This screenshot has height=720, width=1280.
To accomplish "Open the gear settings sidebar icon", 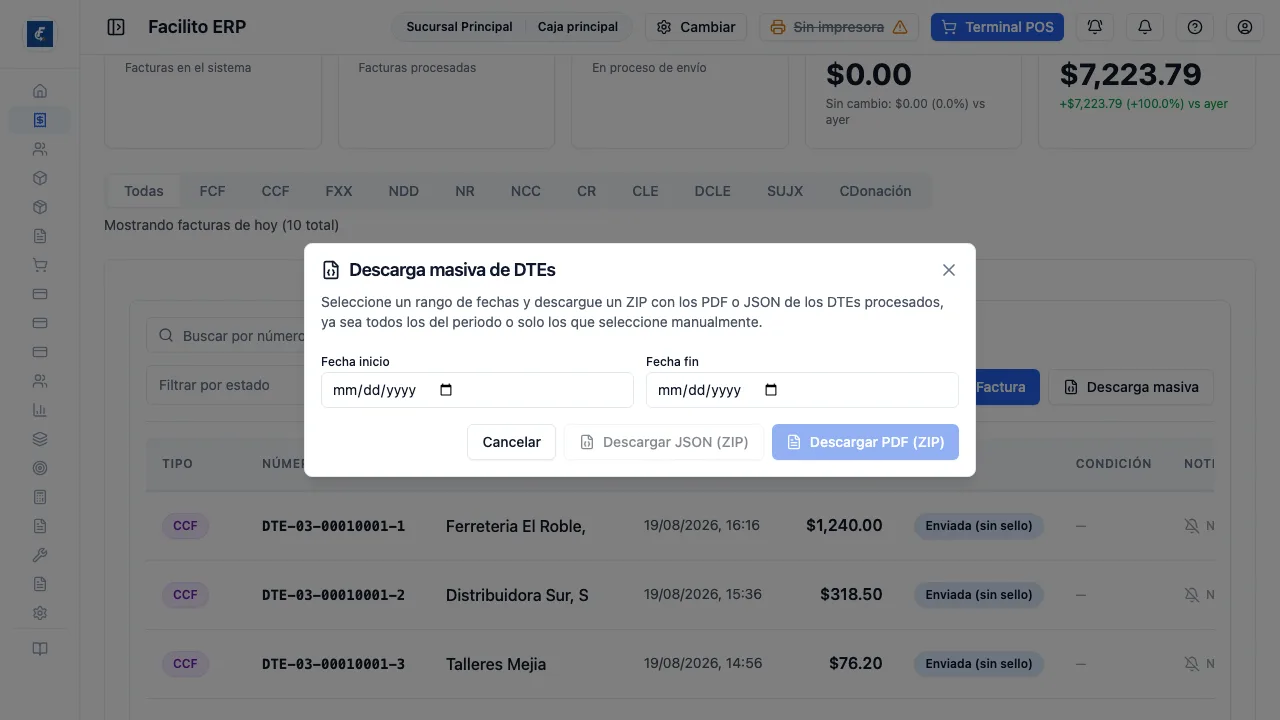I will coord(40,613).
